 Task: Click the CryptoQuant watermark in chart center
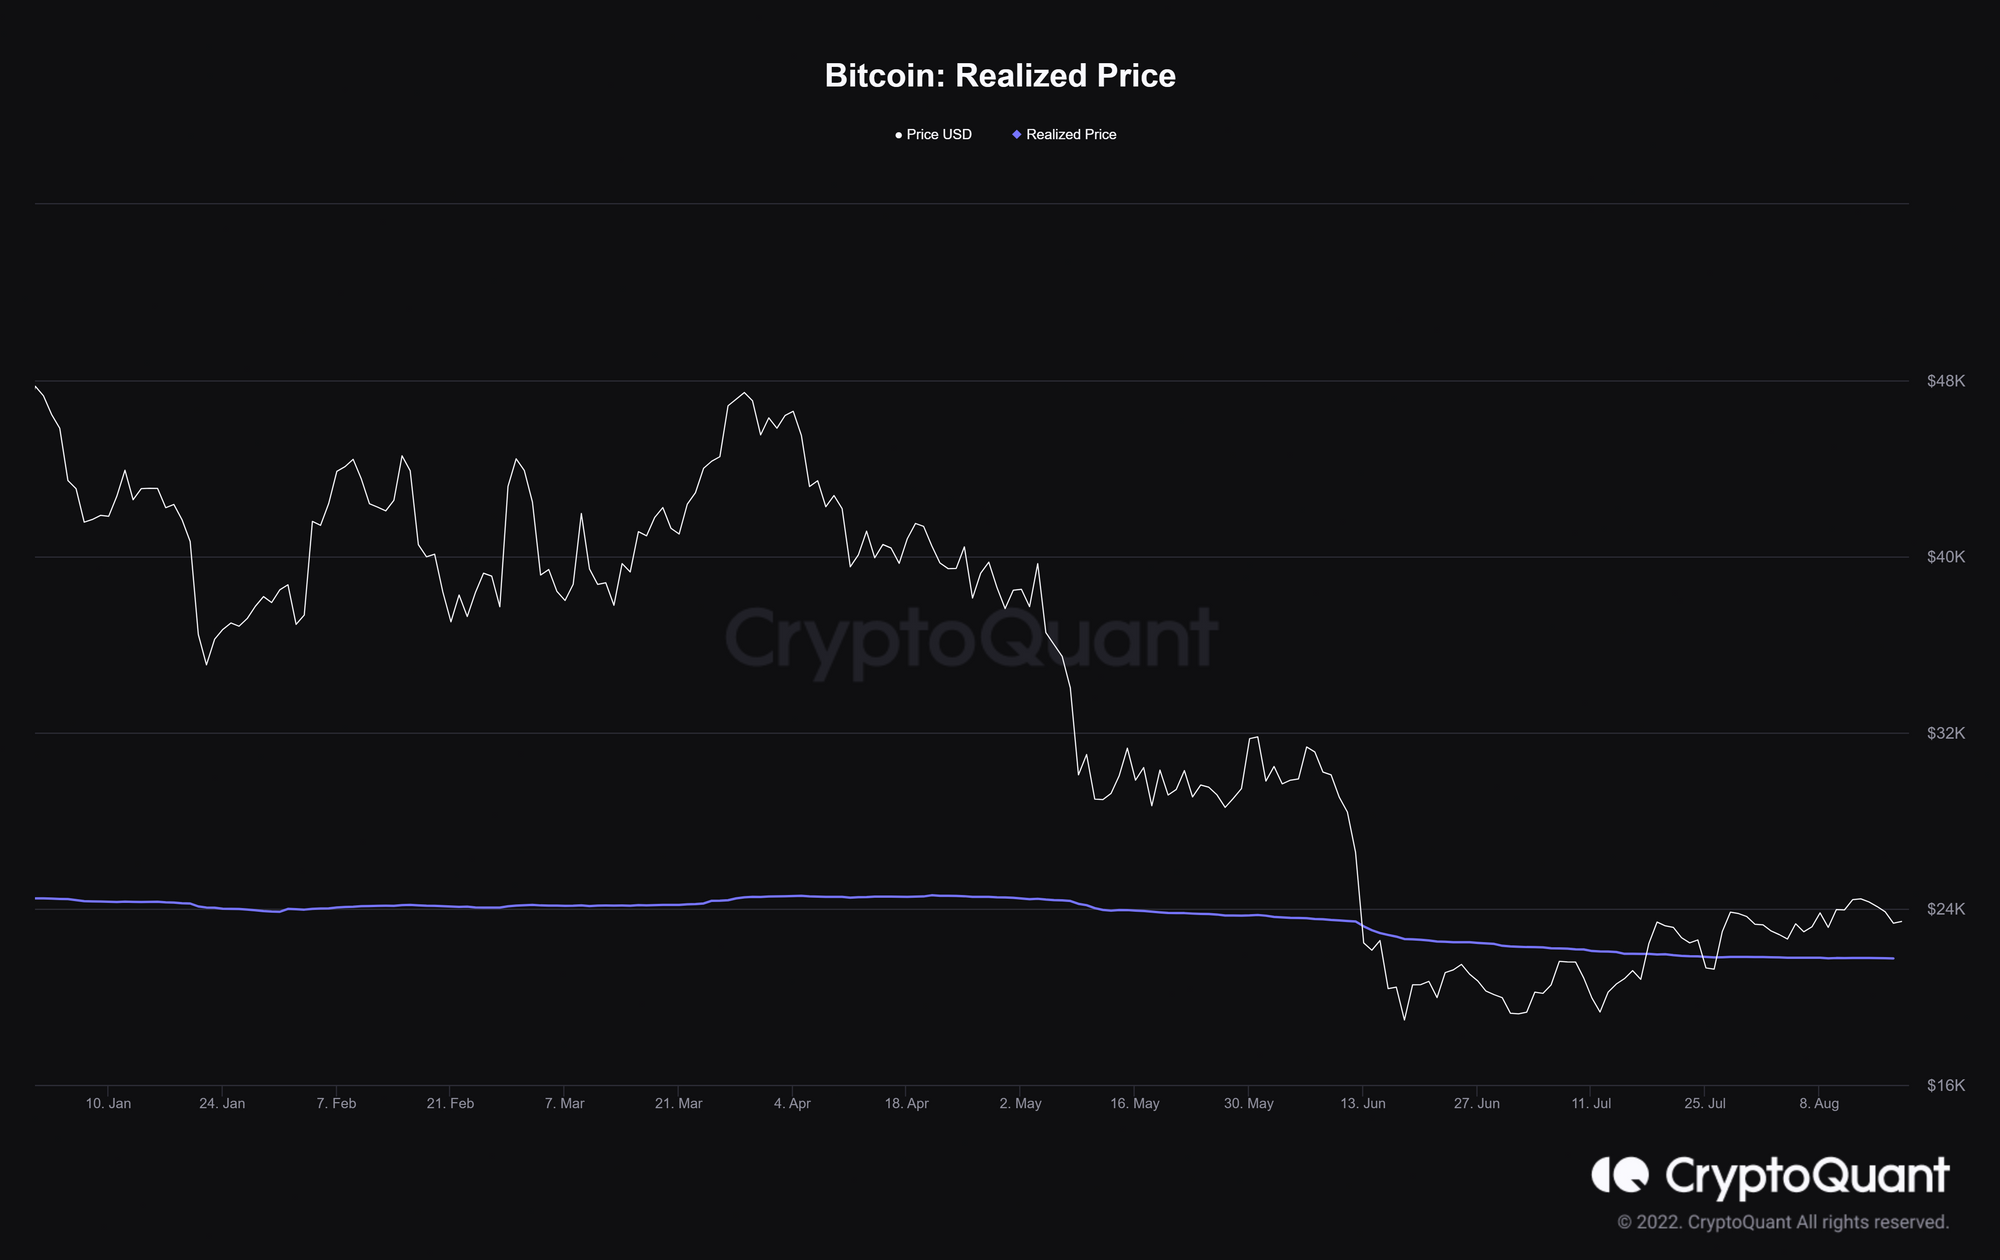970,638
